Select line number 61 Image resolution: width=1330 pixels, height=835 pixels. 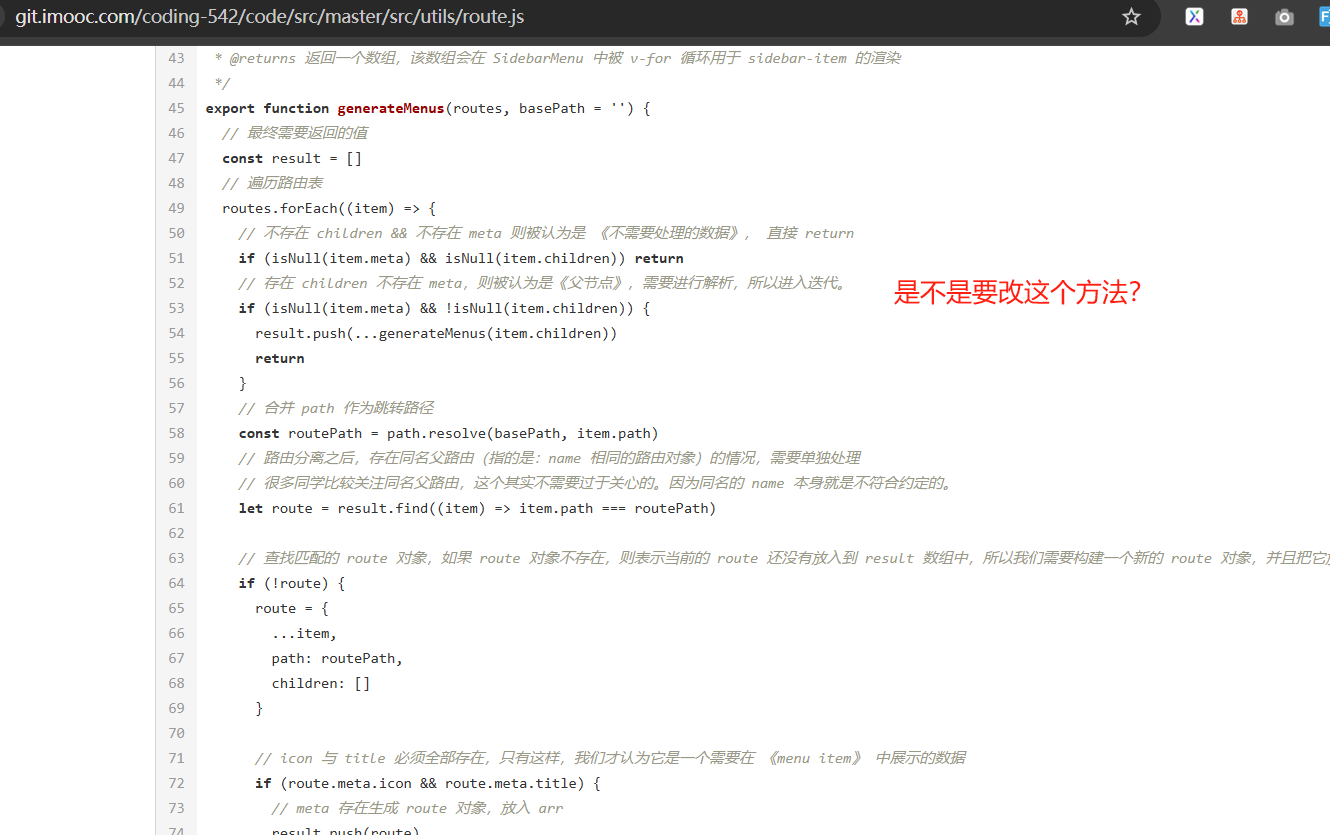176,508
